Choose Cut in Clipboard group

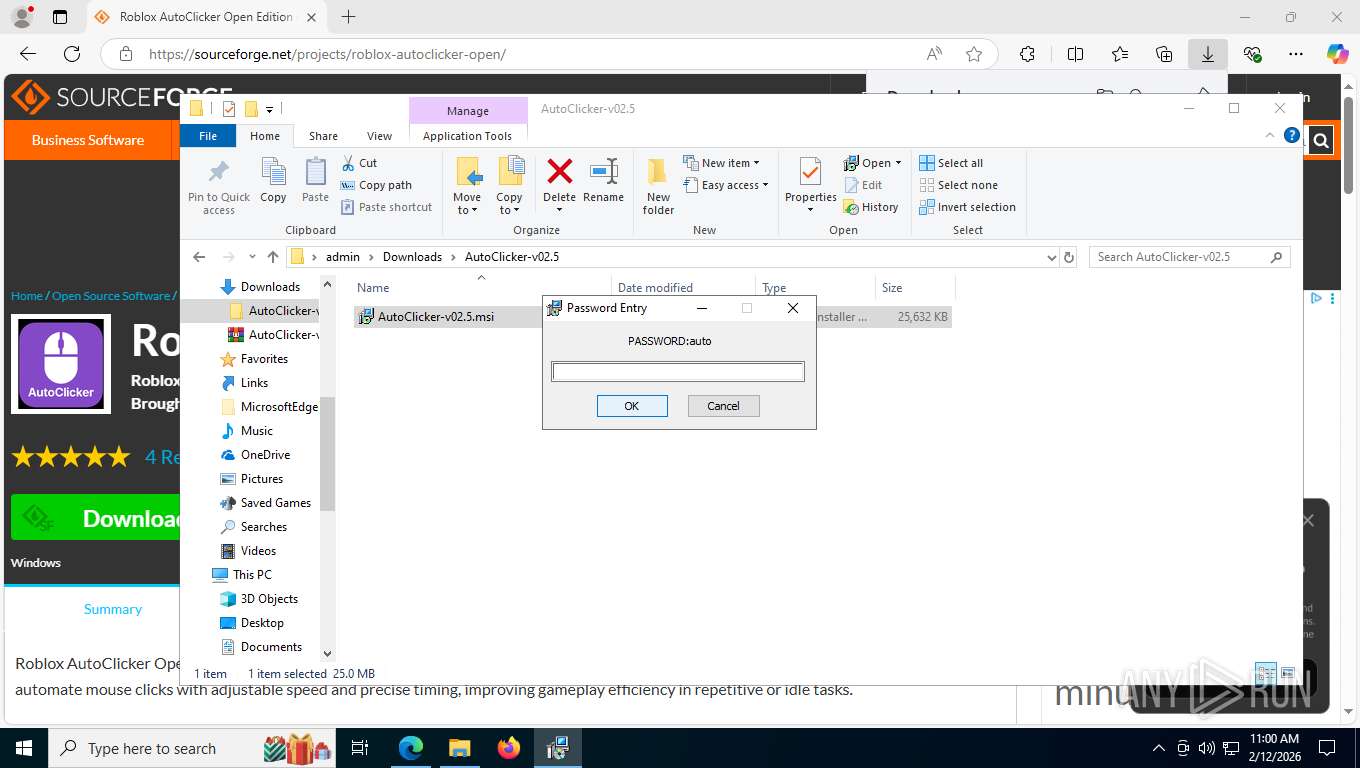(x=359, y=163)
